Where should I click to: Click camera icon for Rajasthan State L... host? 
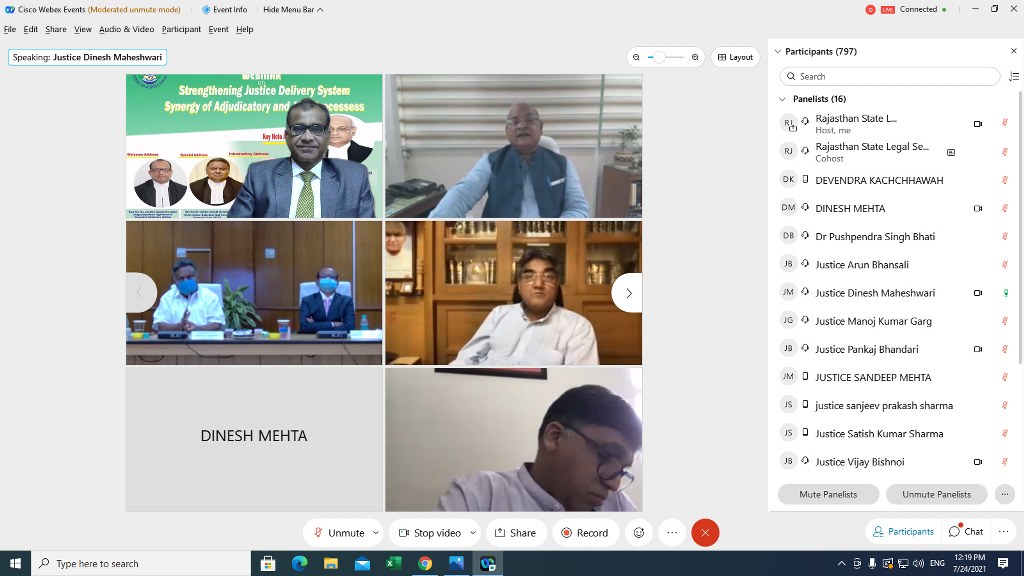coord(978,123)
